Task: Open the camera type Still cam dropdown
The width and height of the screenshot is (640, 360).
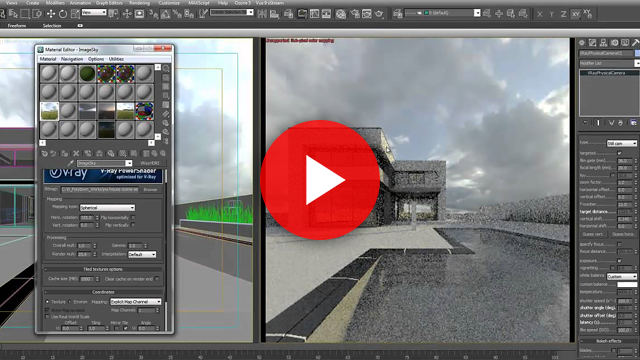Action: (x=622, y=143)
